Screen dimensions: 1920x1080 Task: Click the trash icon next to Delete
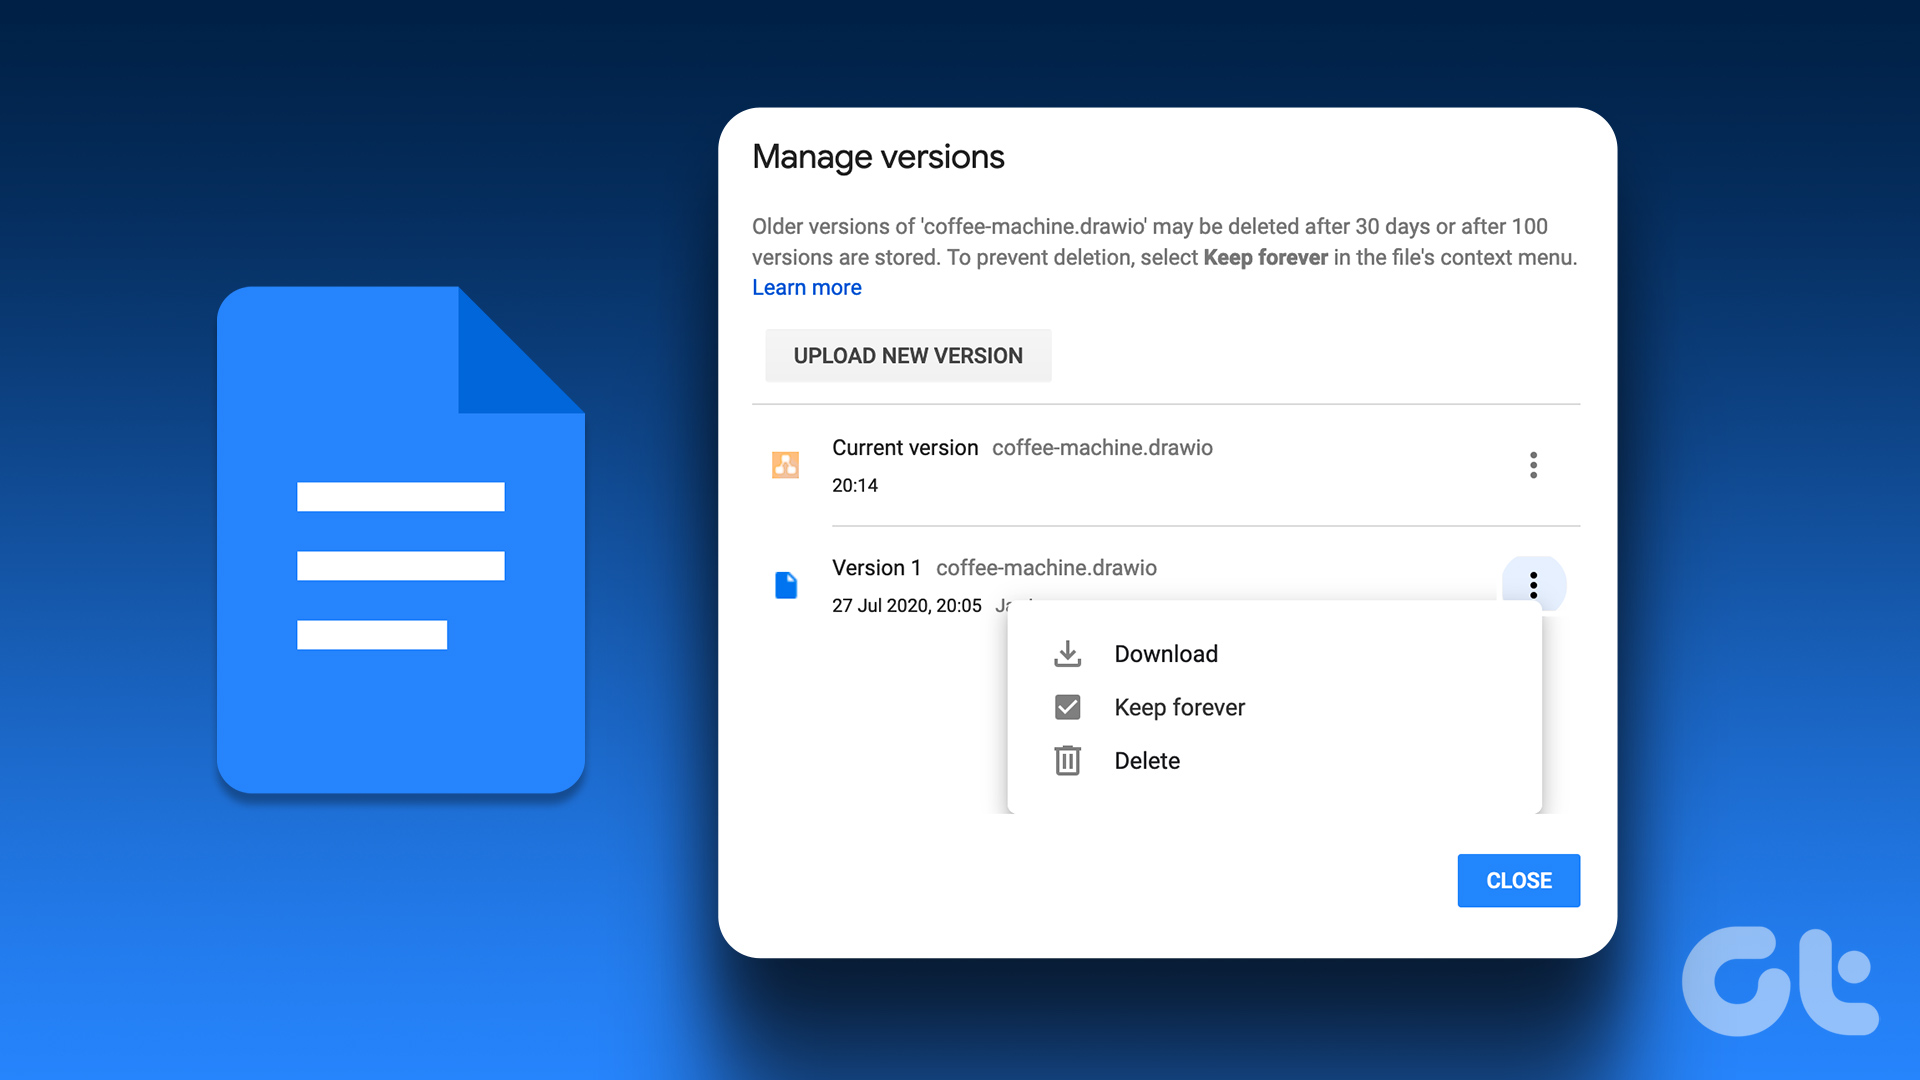(1066, 760)
